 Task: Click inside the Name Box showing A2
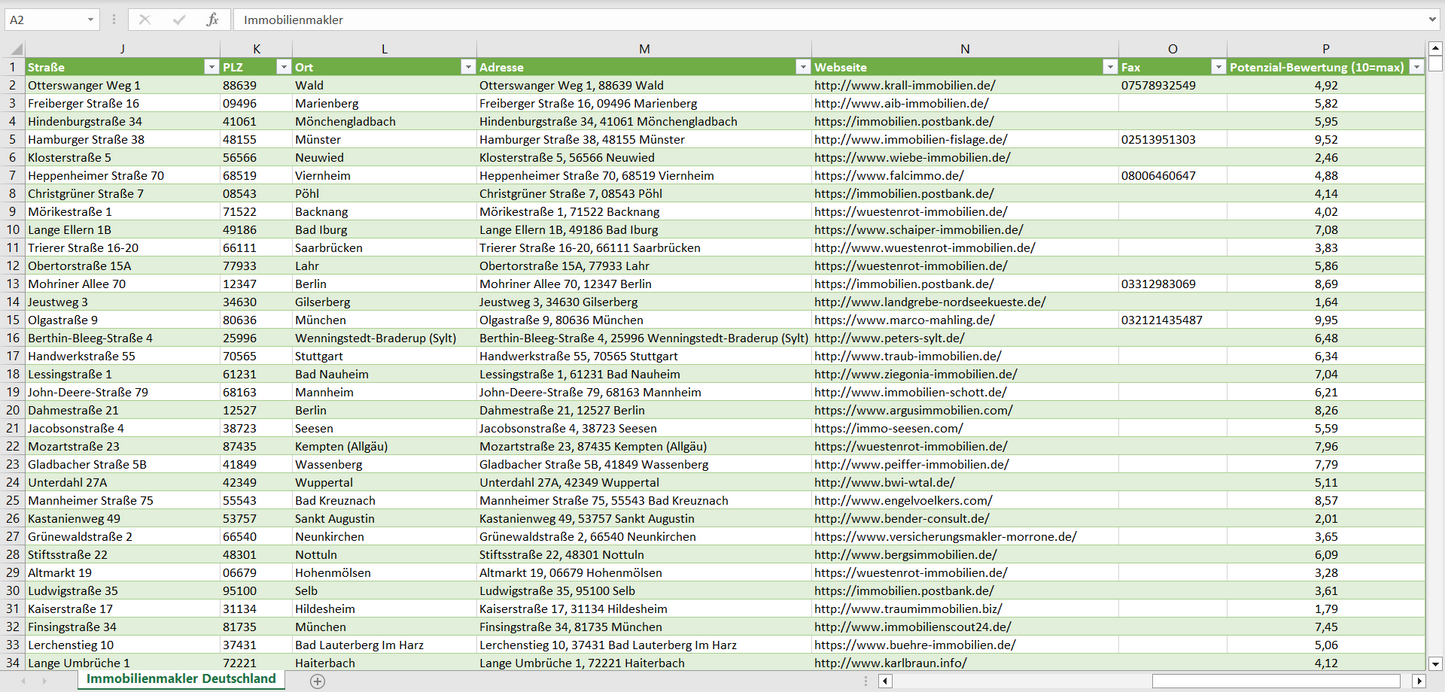(45, 20)
